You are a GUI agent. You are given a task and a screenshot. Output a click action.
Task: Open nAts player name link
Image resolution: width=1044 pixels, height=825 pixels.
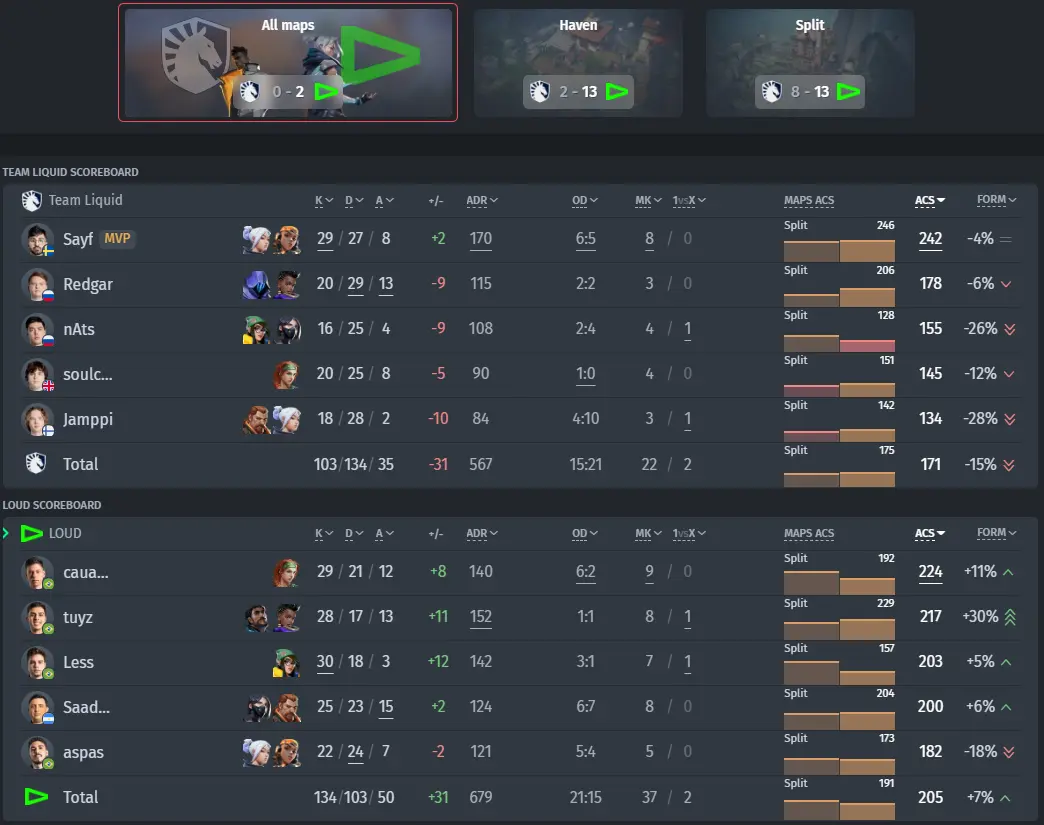tap(79, 329)
